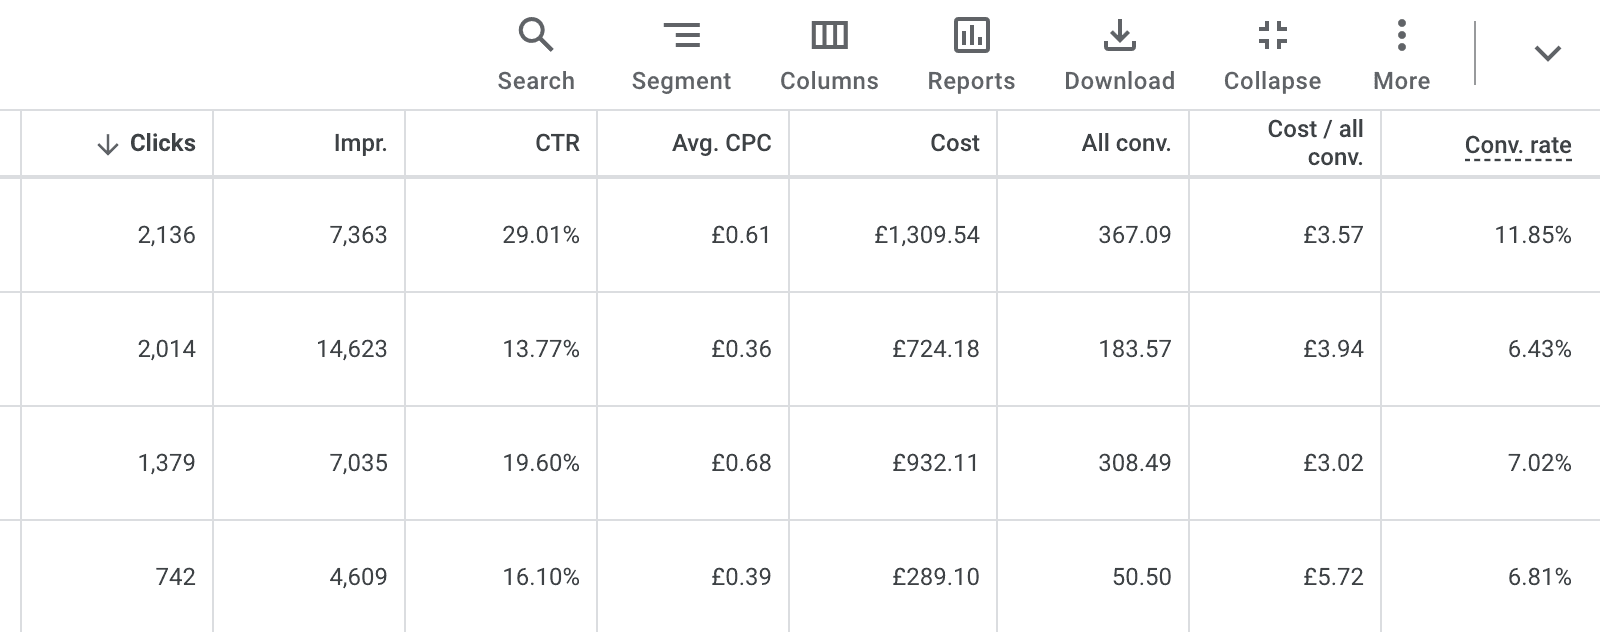Click the Cost / all conv. header
Viewport: 1600px width, 632px height.
1313,143
